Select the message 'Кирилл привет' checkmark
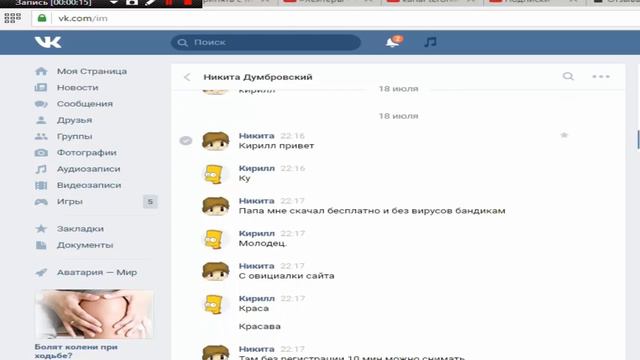The image size is (640, 360). point(186,141)
